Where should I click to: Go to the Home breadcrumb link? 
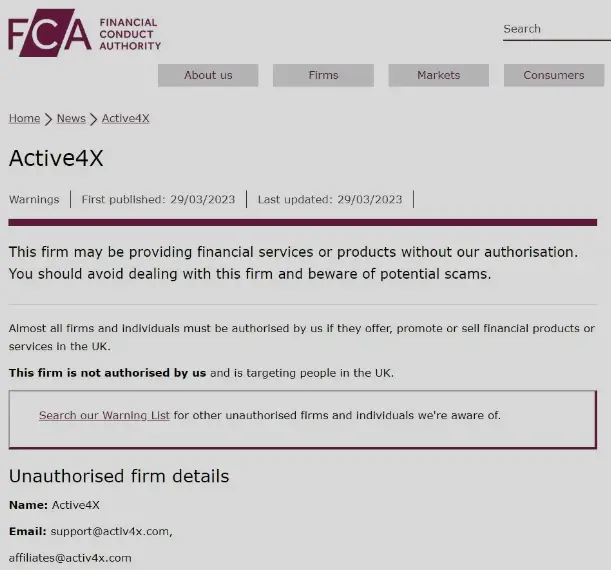pos(24,118)
